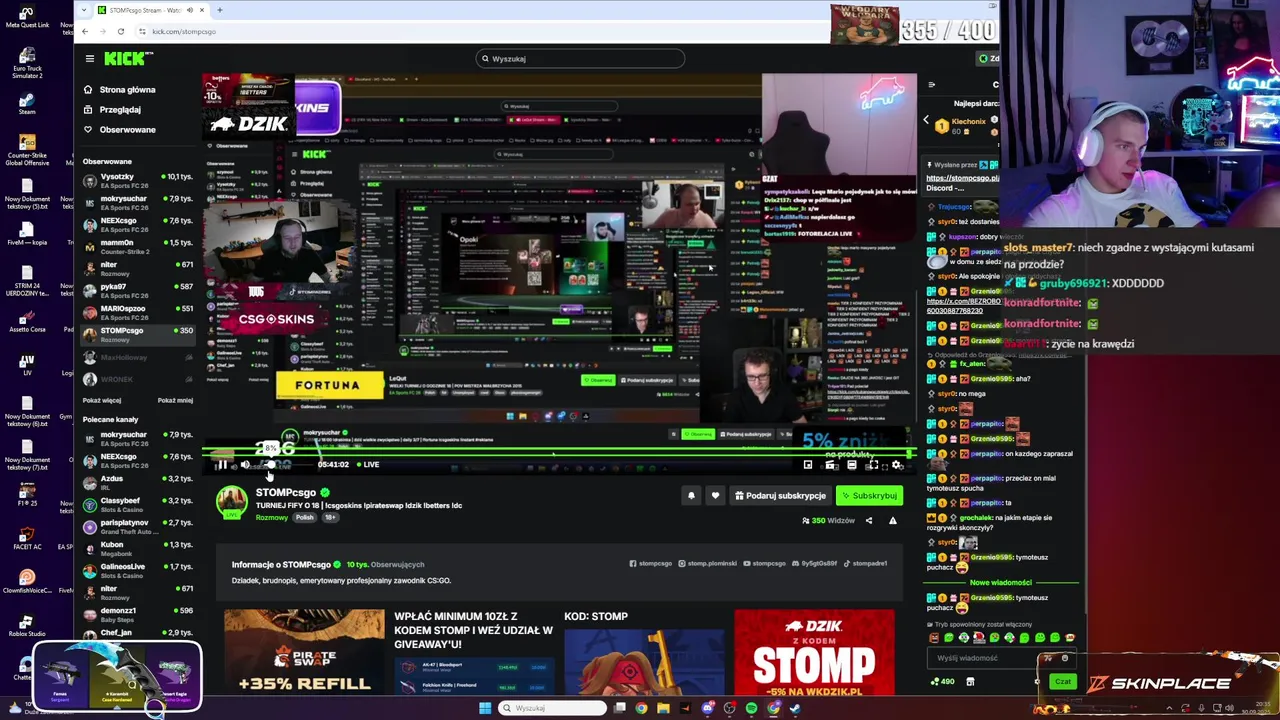
Task: Report the stream via warning icon
Action: (893, 521)
